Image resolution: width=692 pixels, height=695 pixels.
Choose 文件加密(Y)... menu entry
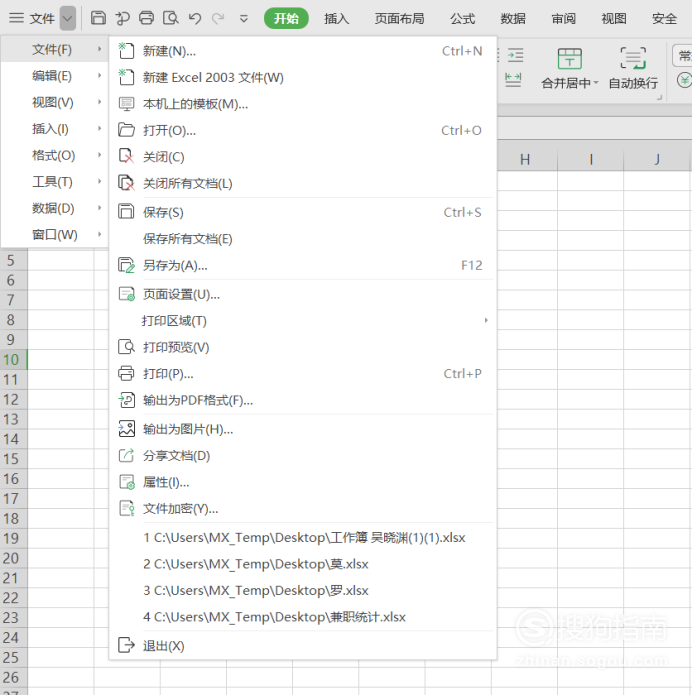(x=303, y=508)
